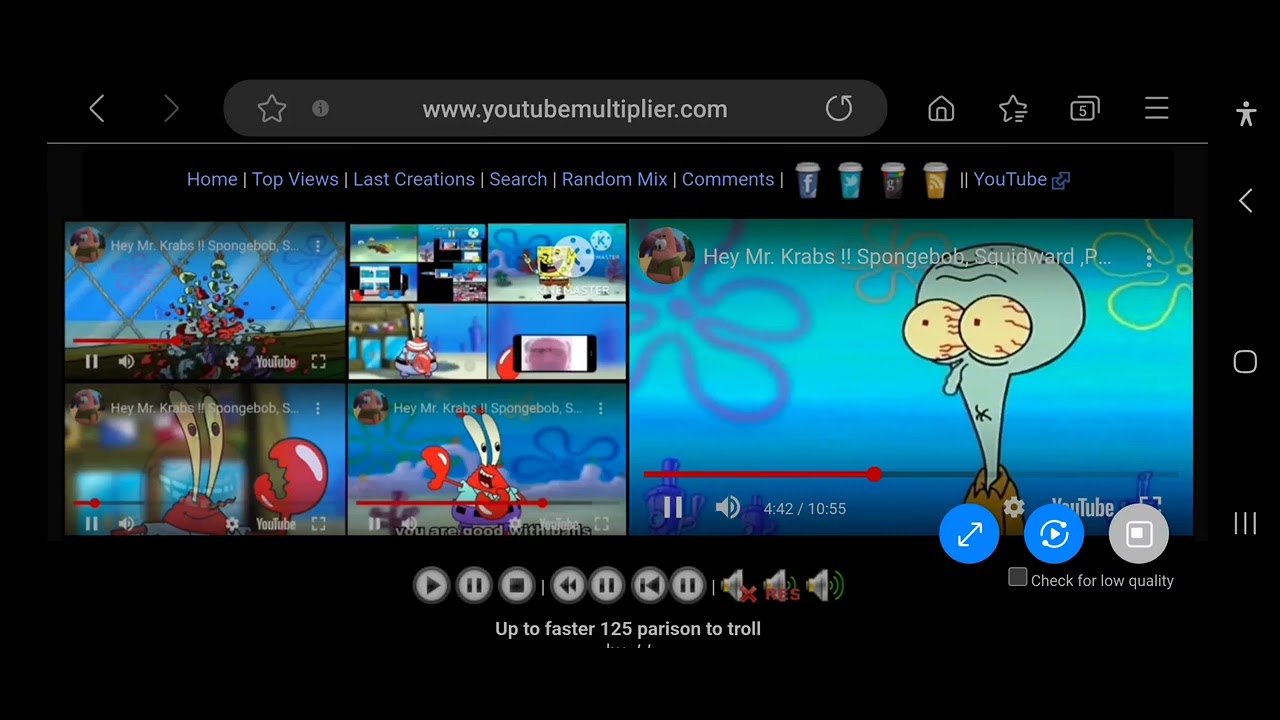Go back with the browser back arrow
The width and height of the screenshot is (1280, 720).
(97, 109)
